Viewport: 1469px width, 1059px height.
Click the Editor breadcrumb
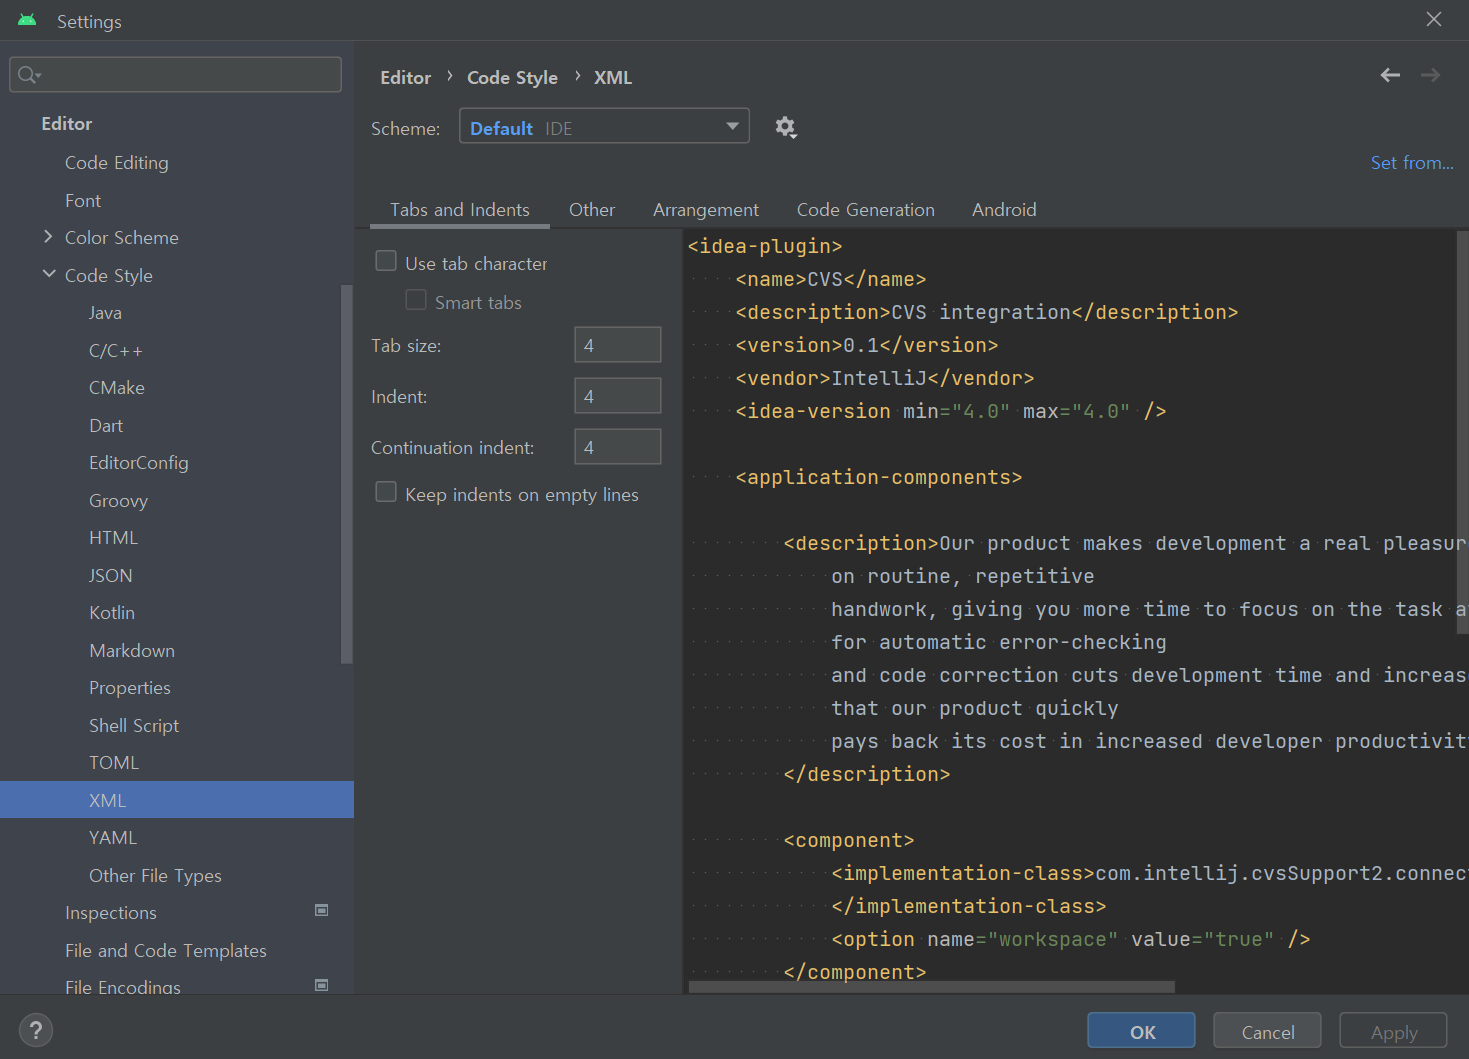coord(405,78)
